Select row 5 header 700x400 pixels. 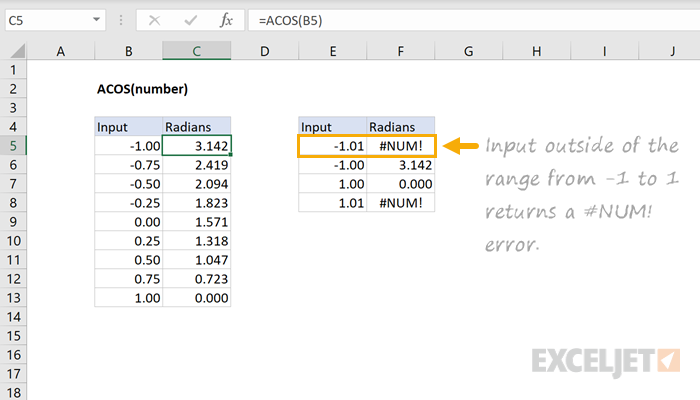pyautogui.click(x=13, y=146)
